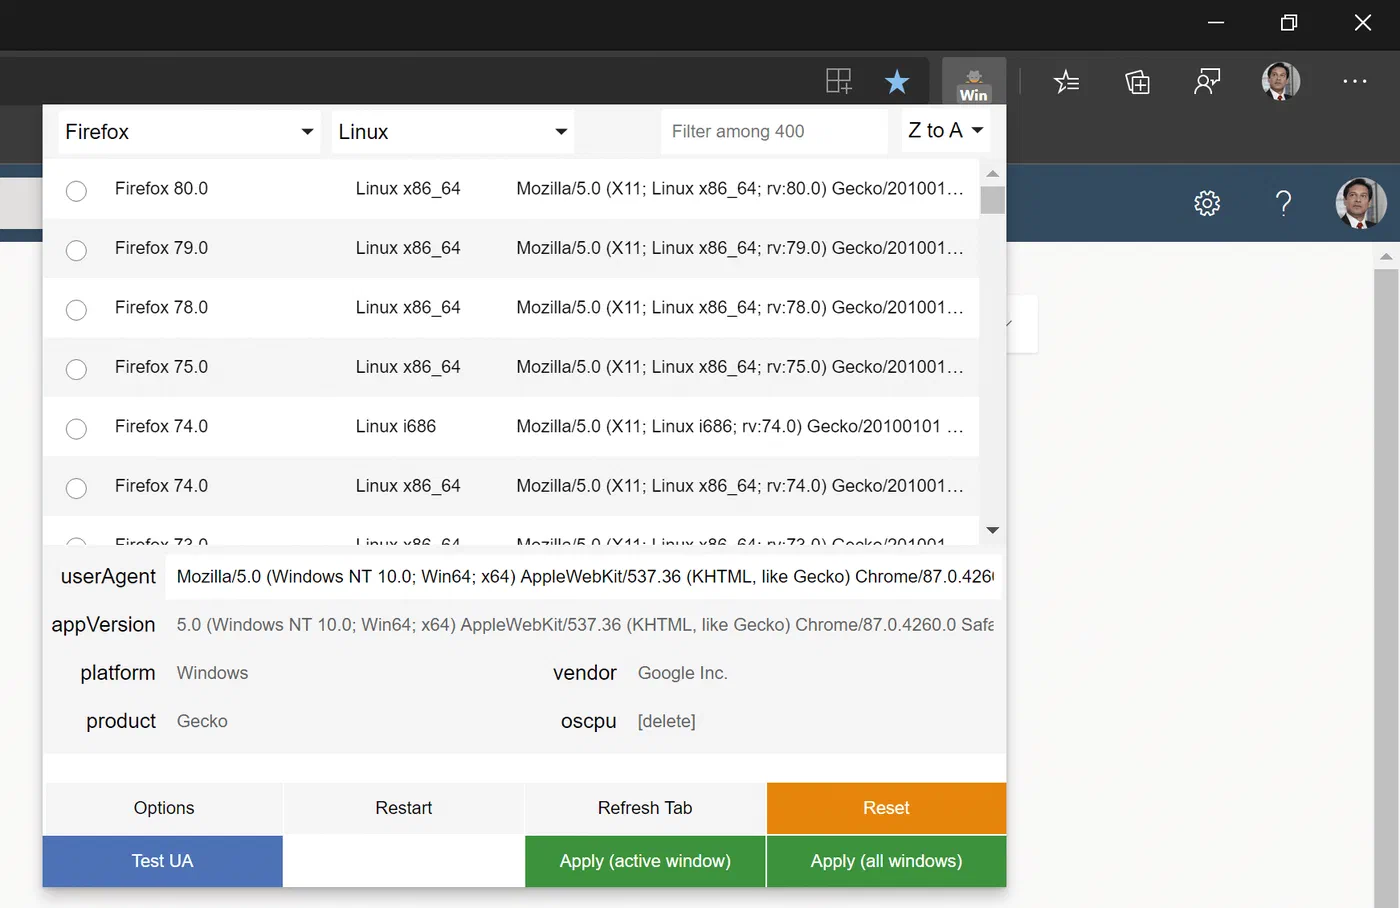Screen dimensions: 1400x908
Task: Open the Z to A sort dropdown
Action: (x=945, y=130)
